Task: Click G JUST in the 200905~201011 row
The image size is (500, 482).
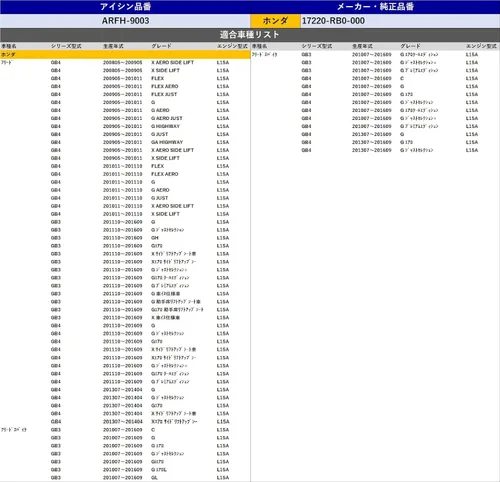Action: click(160, 134)
